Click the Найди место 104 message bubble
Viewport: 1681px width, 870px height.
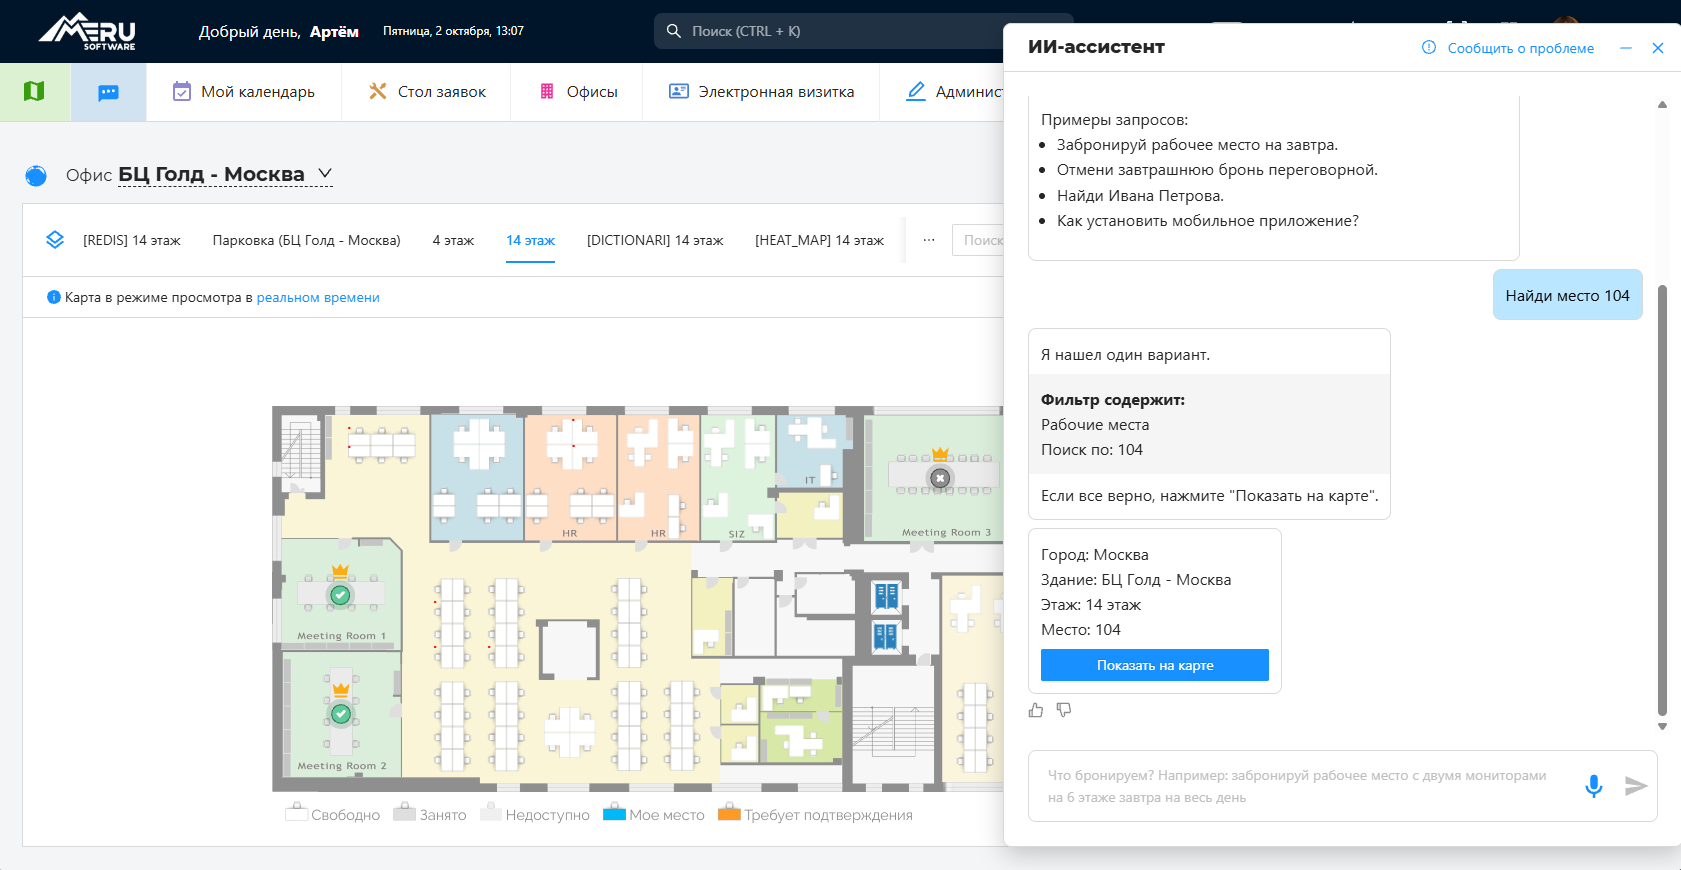point(1568,295)
